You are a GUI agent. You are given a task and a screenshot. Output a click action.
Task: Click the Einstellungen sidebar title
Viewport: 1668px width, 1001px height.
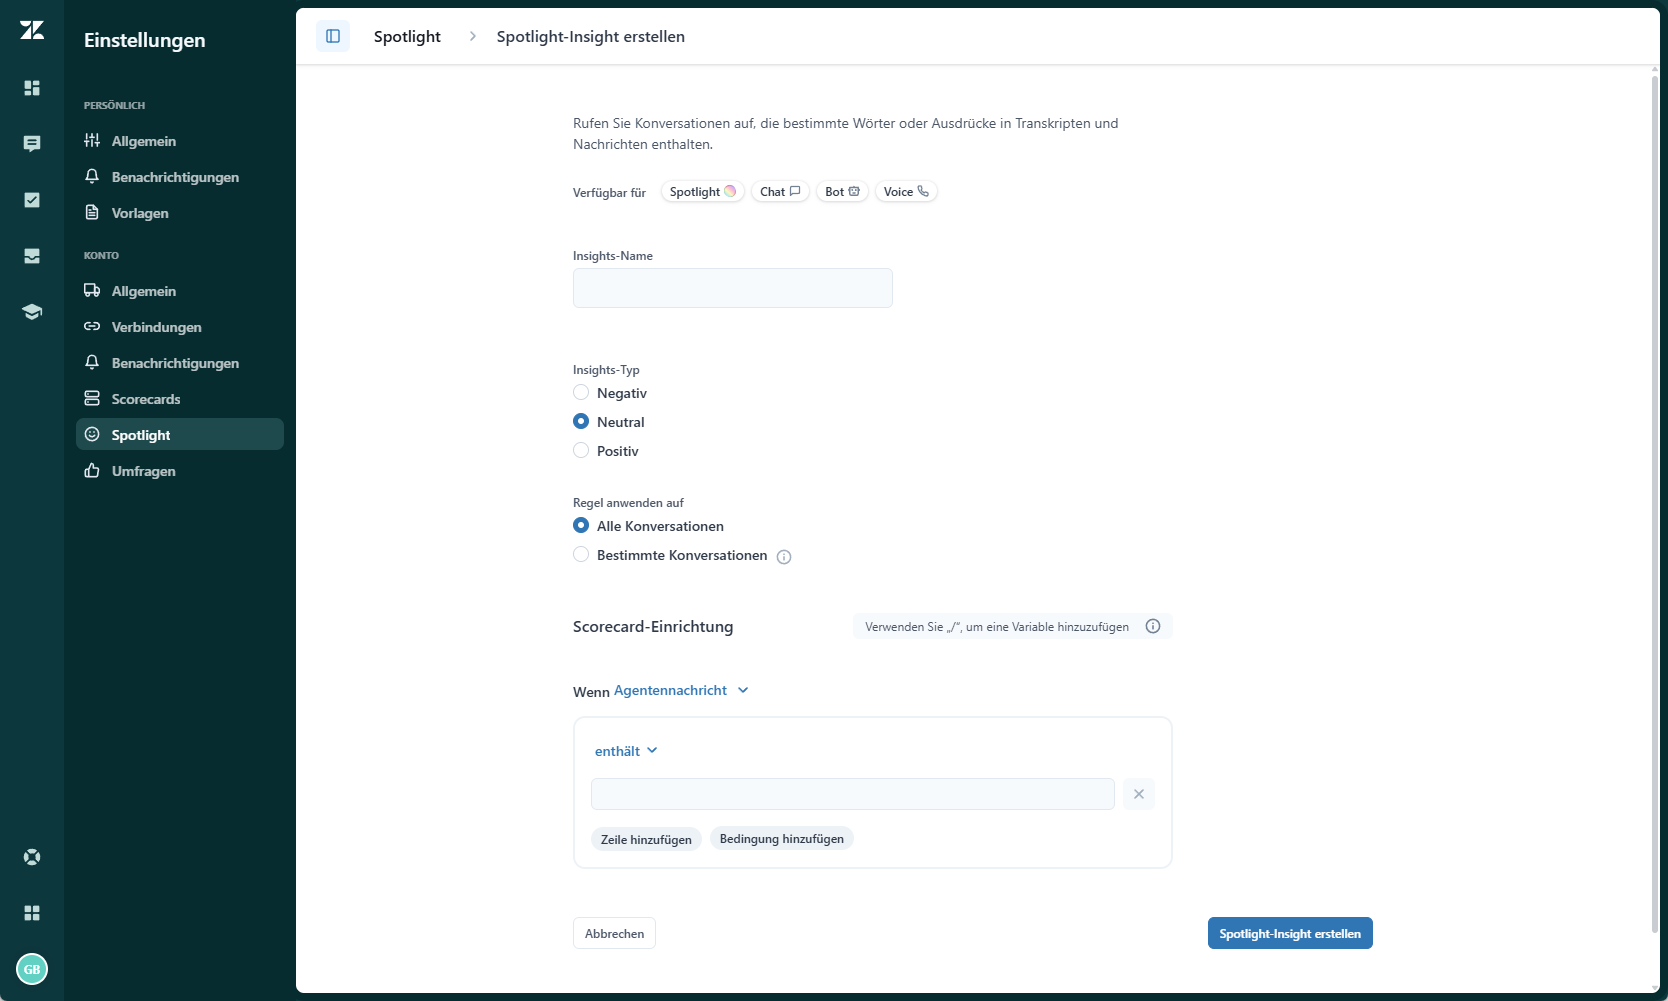(x=145, y=40)
